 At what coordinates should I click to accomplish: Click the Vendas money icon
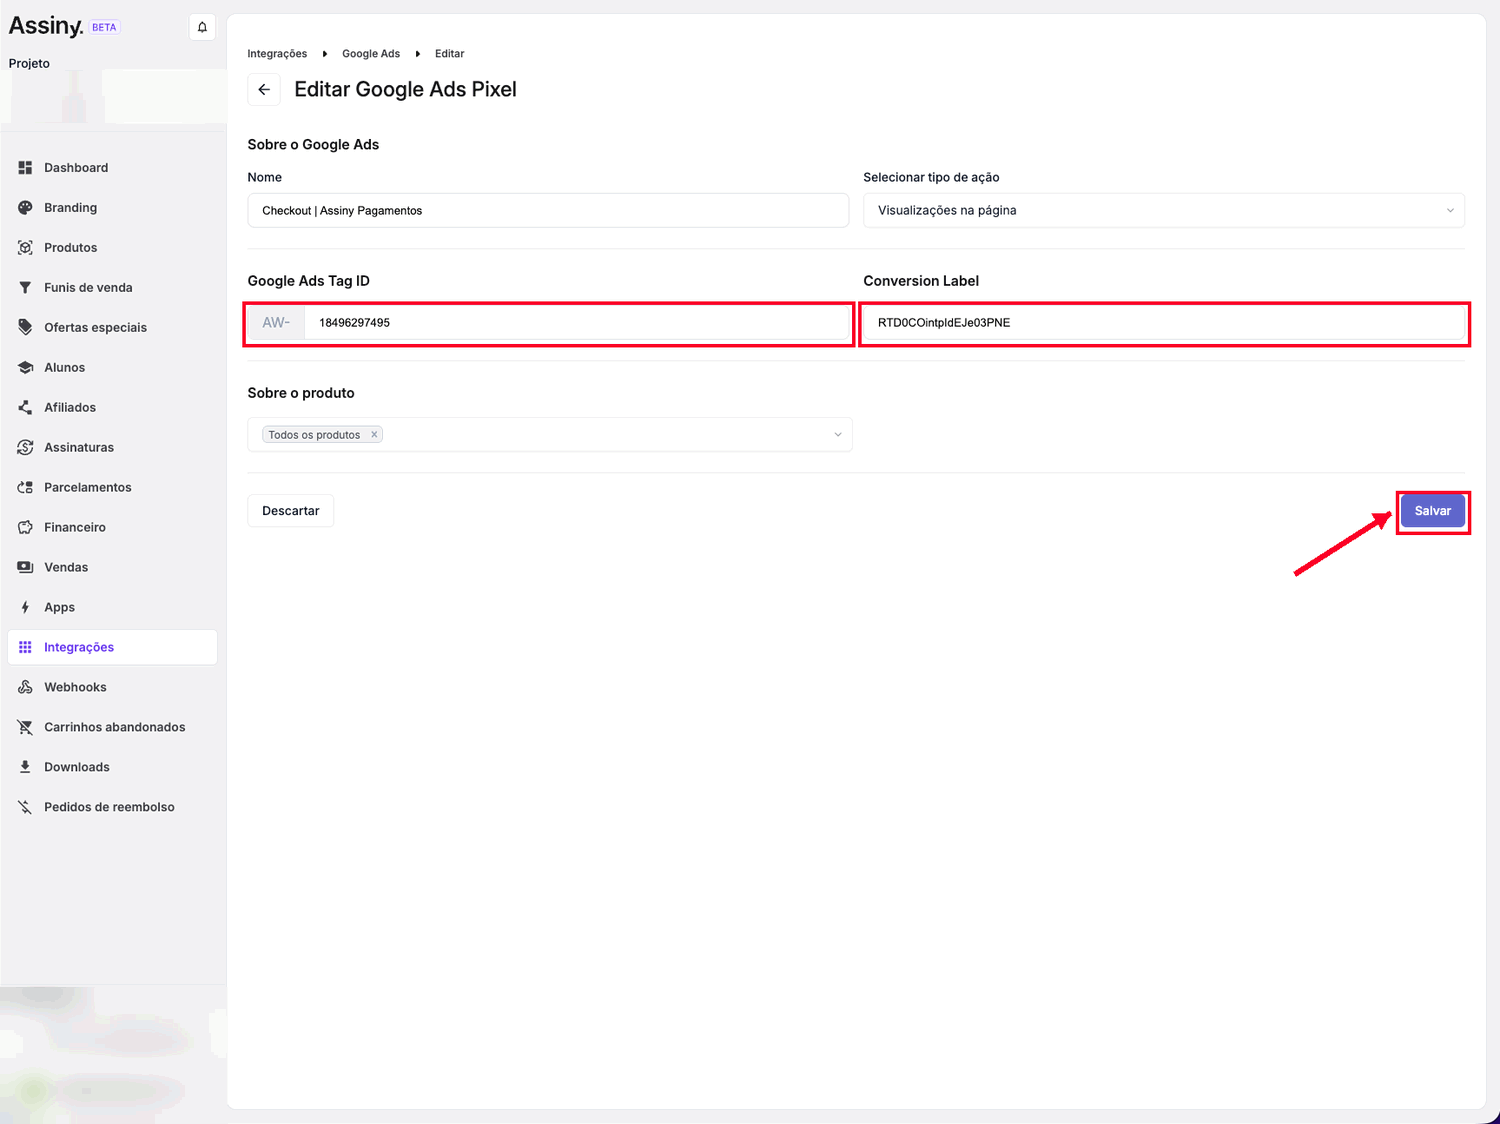click(x=25, y=568)
